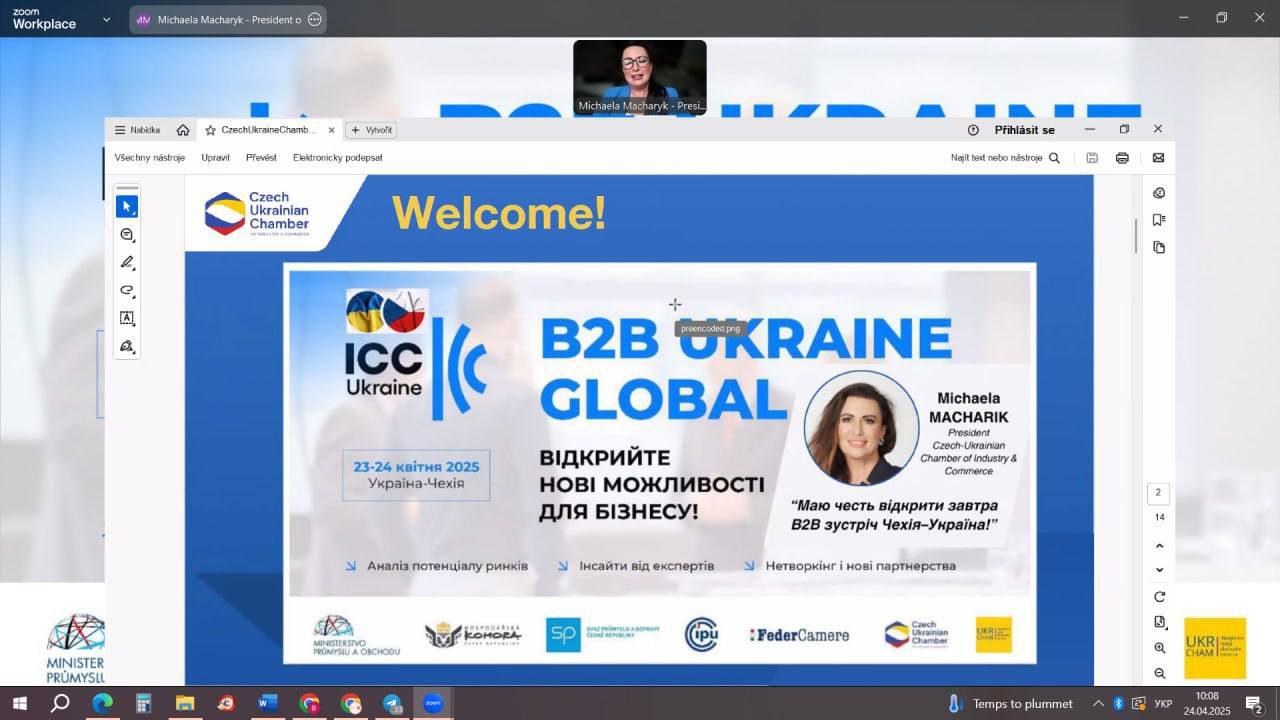
Task: Click Michaela Macharyk's video thumbnail
Action: [640, 78]
